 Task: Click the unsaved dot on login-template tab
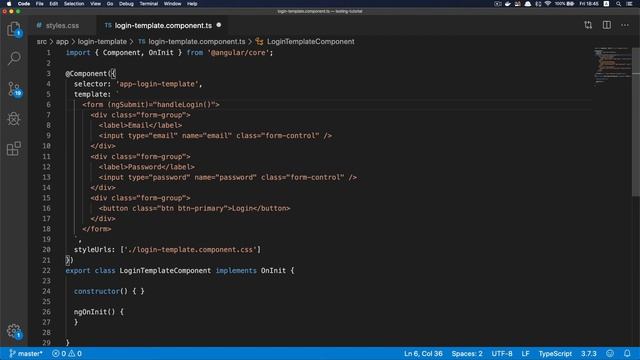coord(219,25)
